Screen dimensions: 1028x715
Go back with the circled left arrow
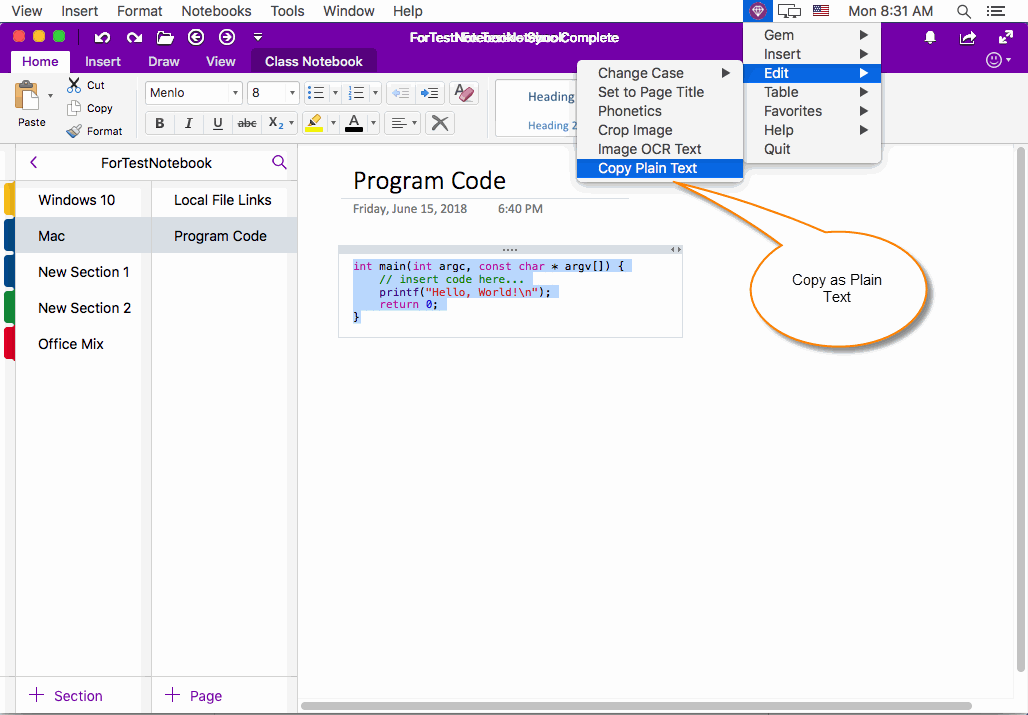[196, 37]
